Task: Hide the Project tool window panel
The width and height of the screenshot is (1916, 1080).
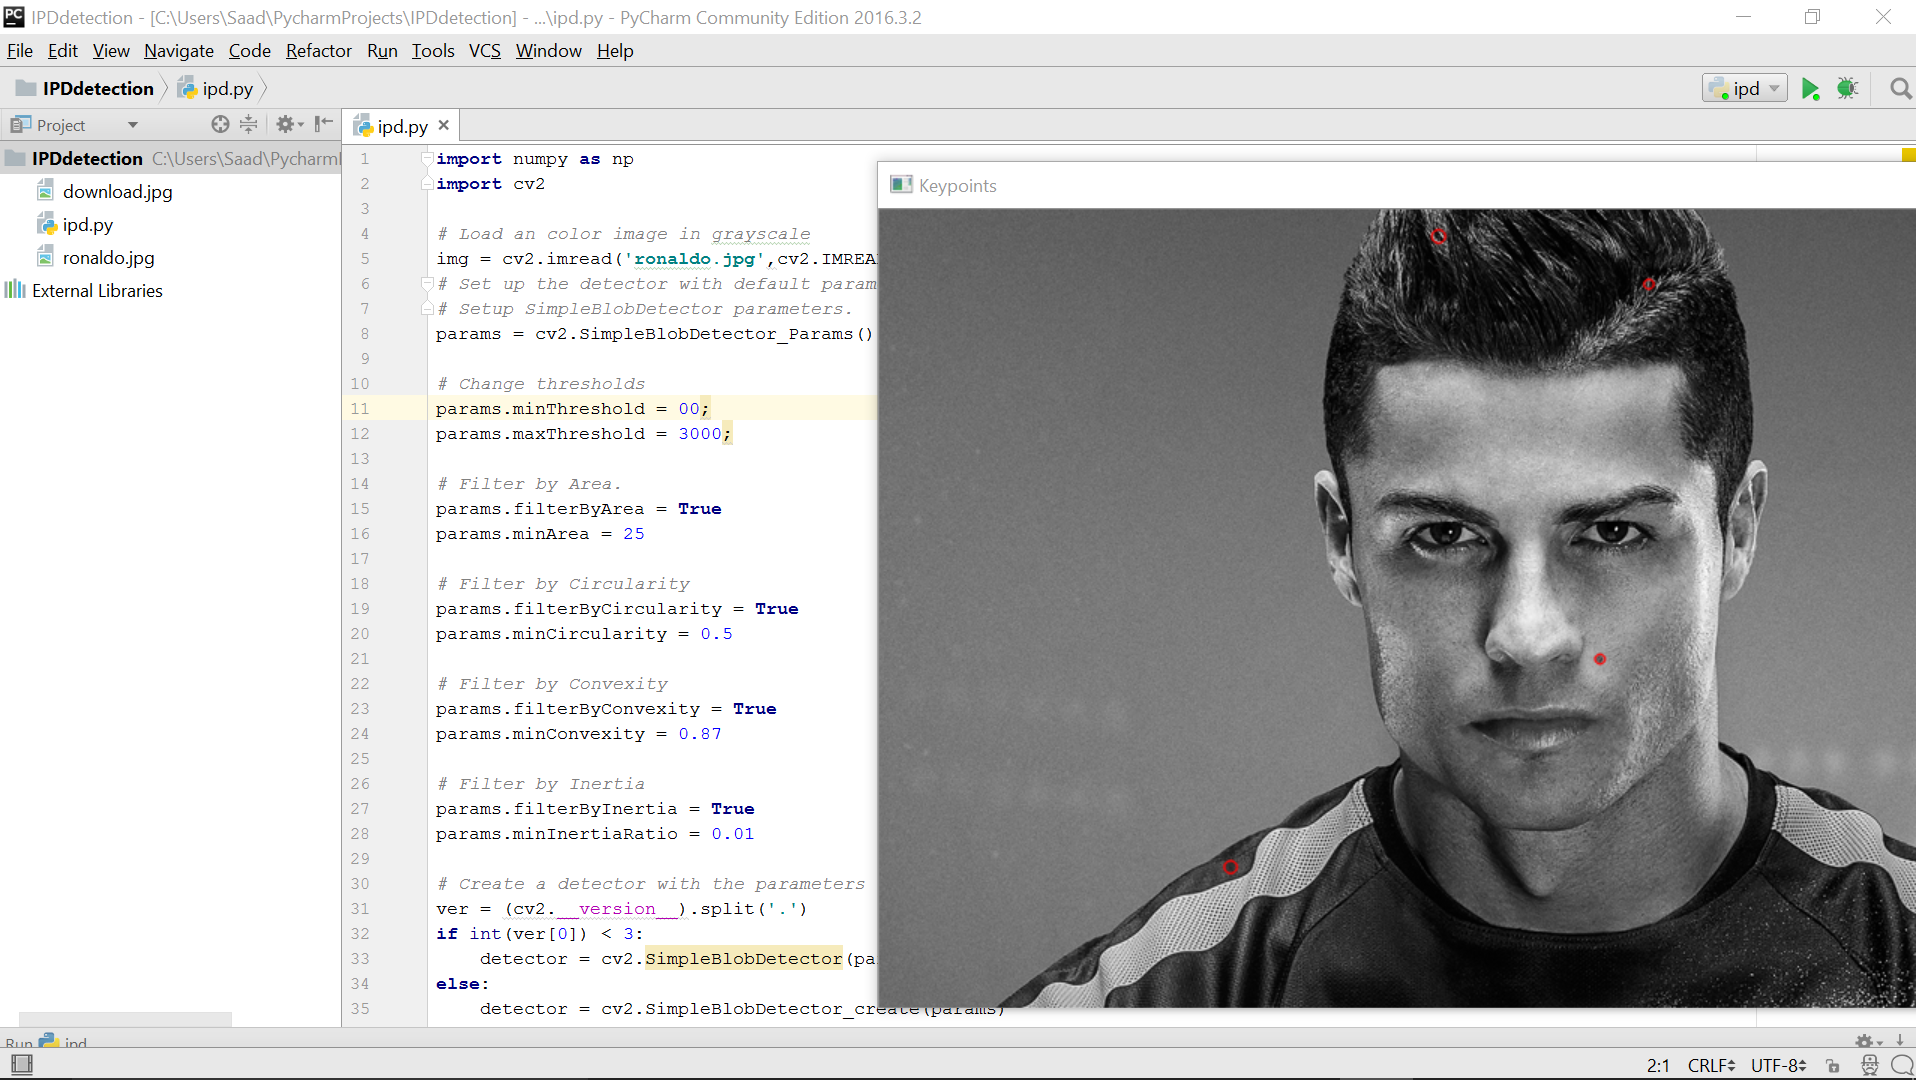Action: point(323,124)
